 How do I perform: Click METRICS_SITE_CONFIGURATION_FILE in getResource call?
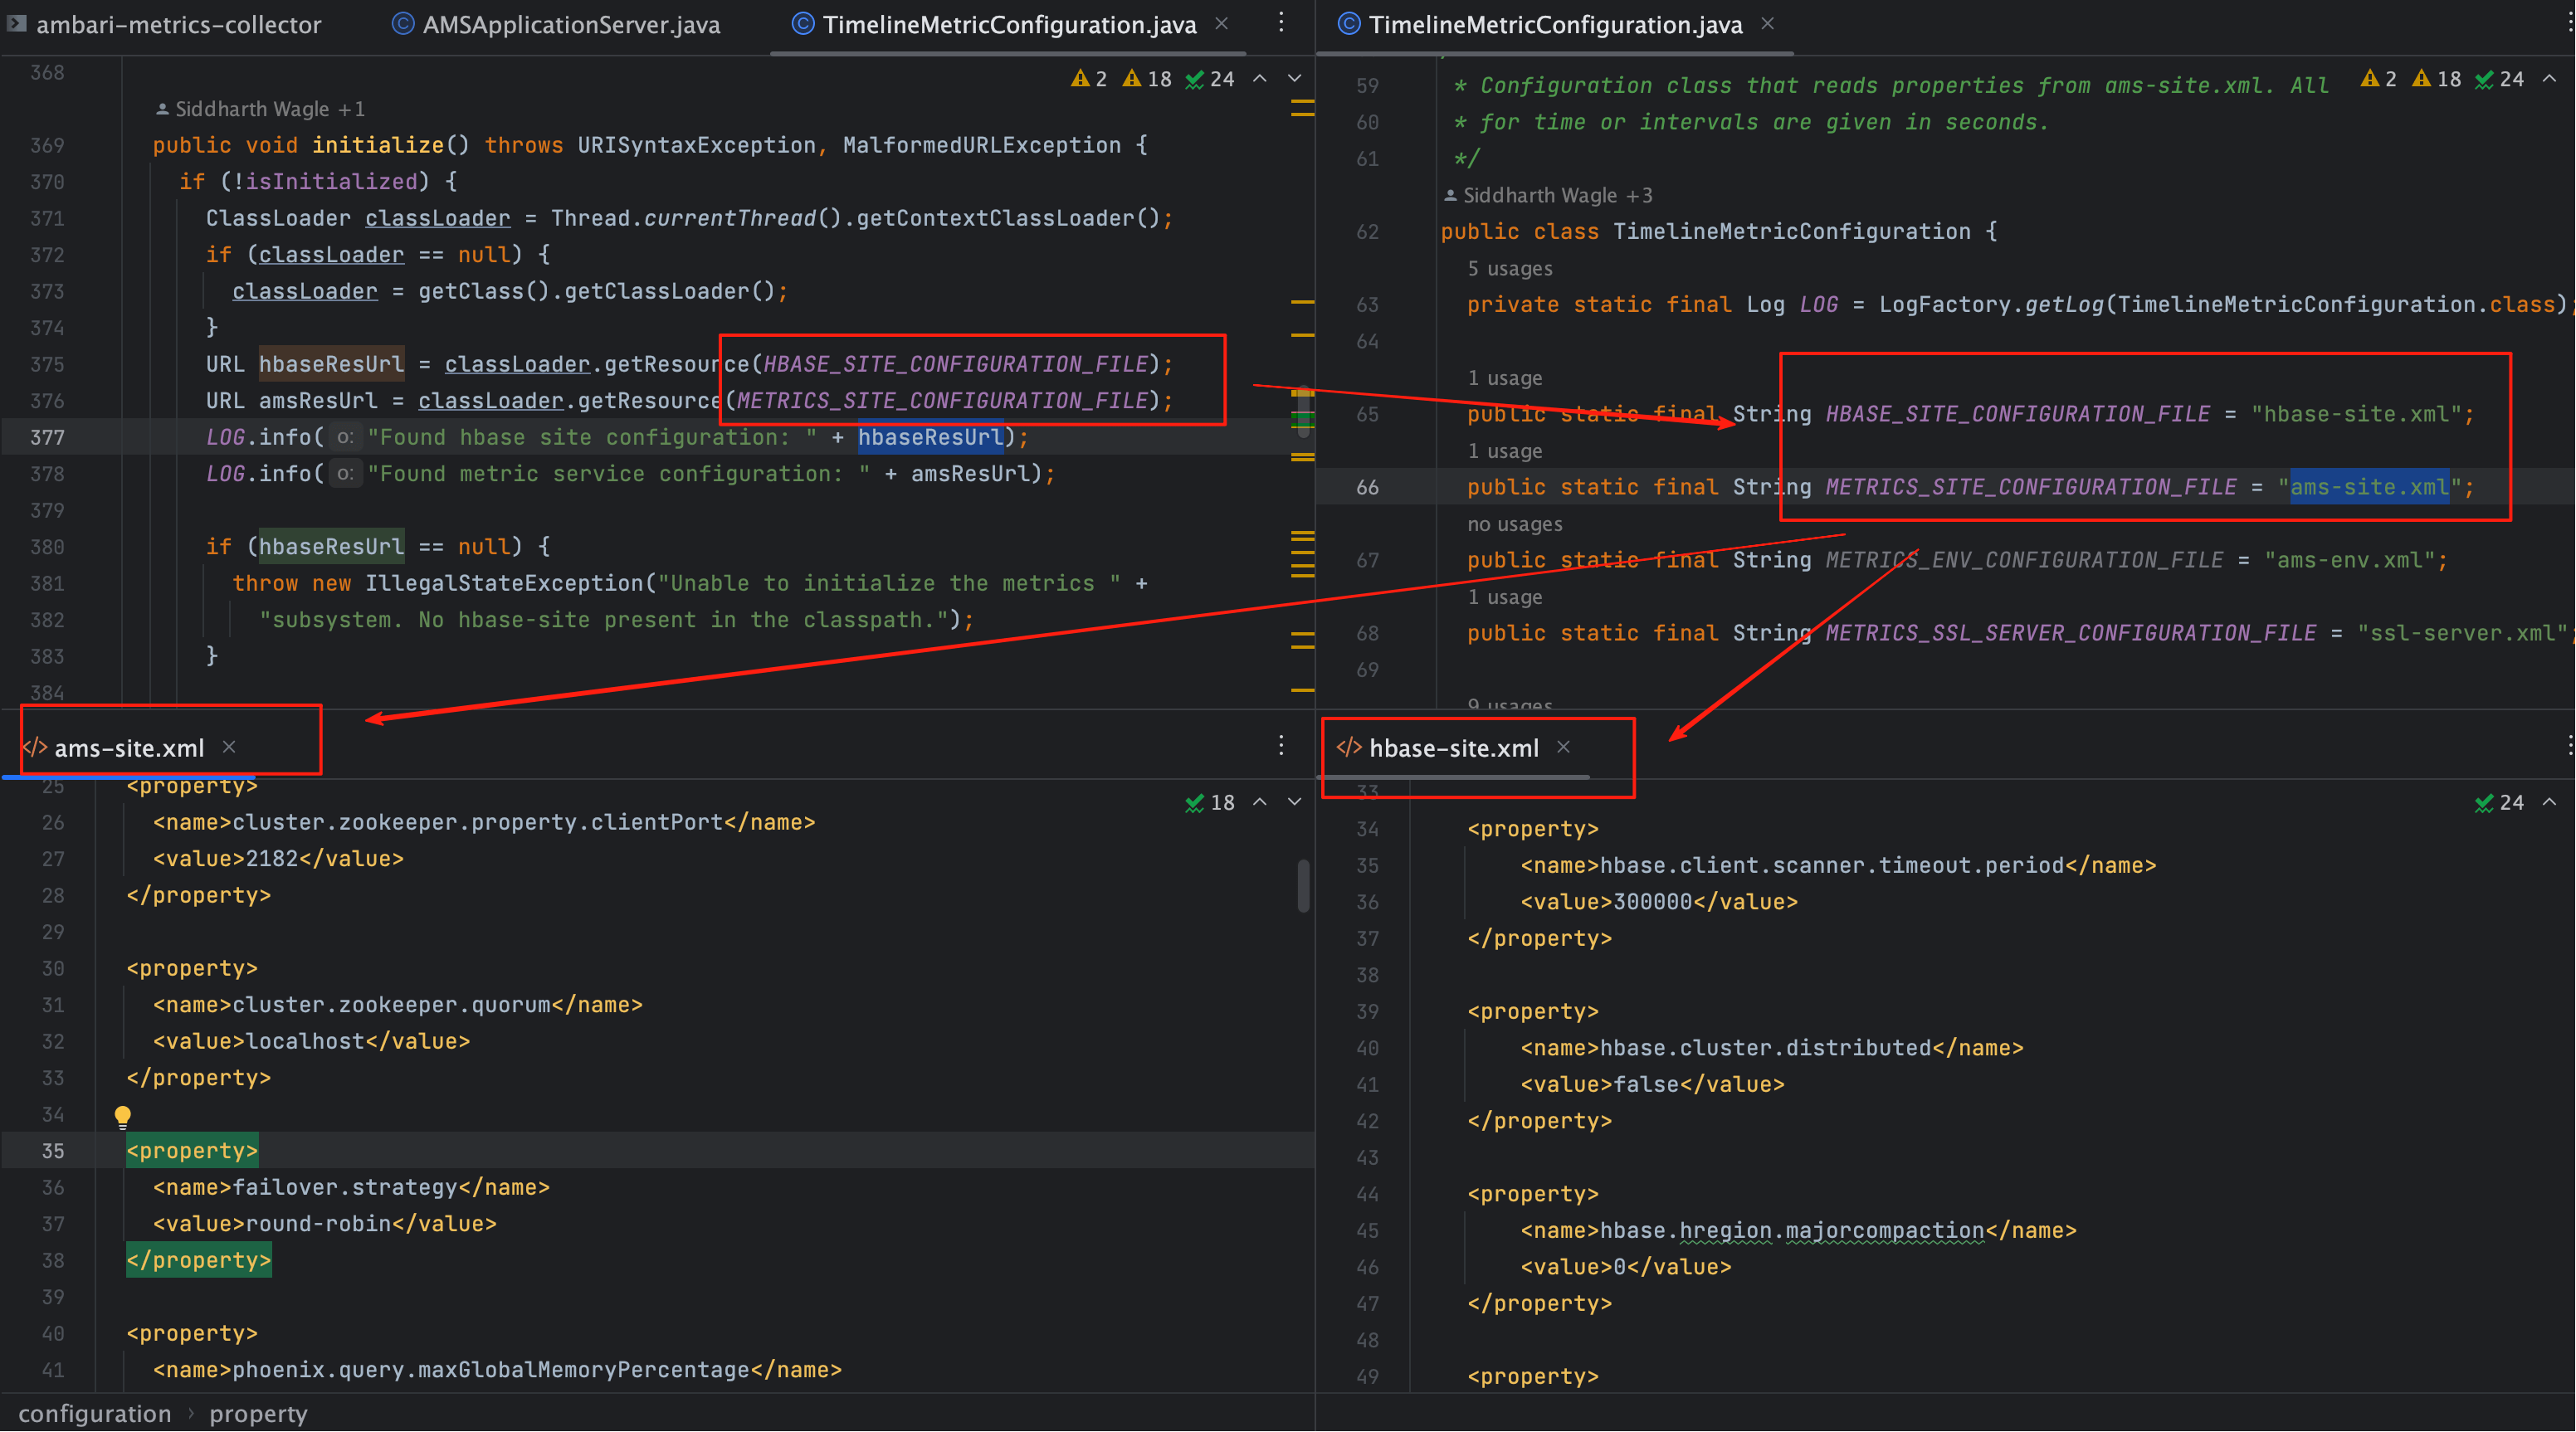pyautogui.click(x=942, y=400)
